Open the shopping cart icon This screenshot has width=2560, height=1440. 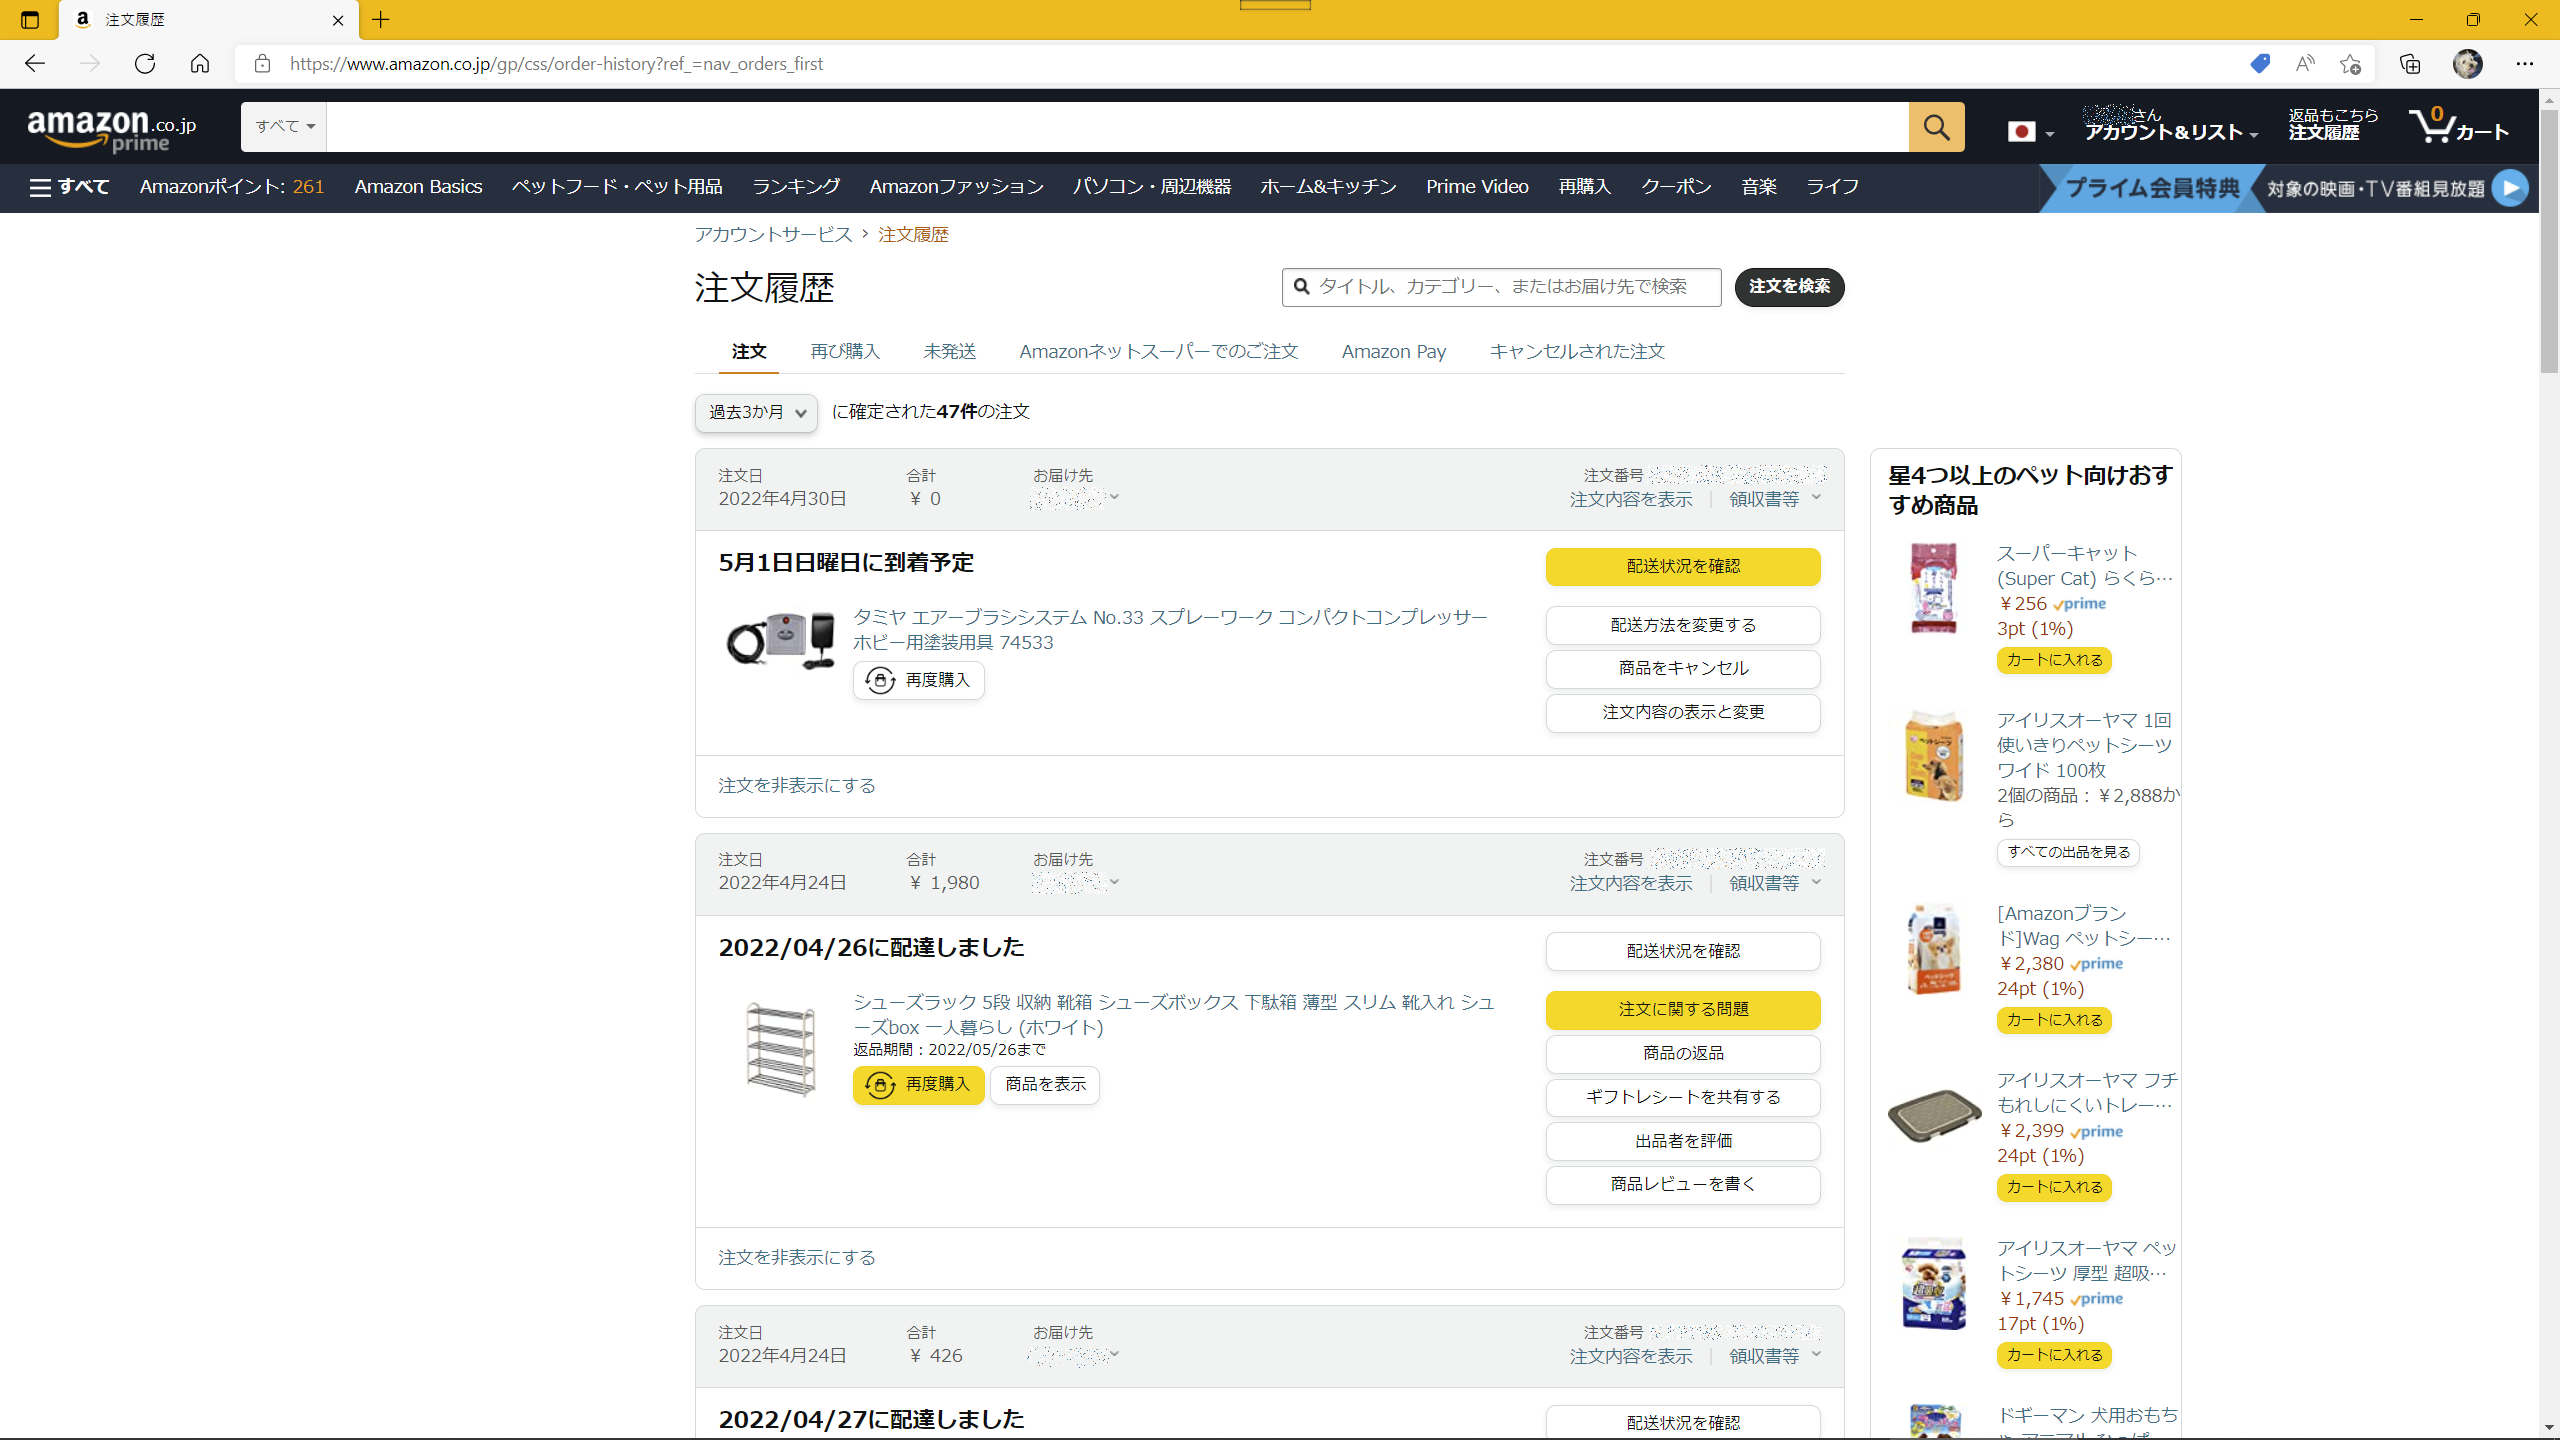(x=2459, y=127)
